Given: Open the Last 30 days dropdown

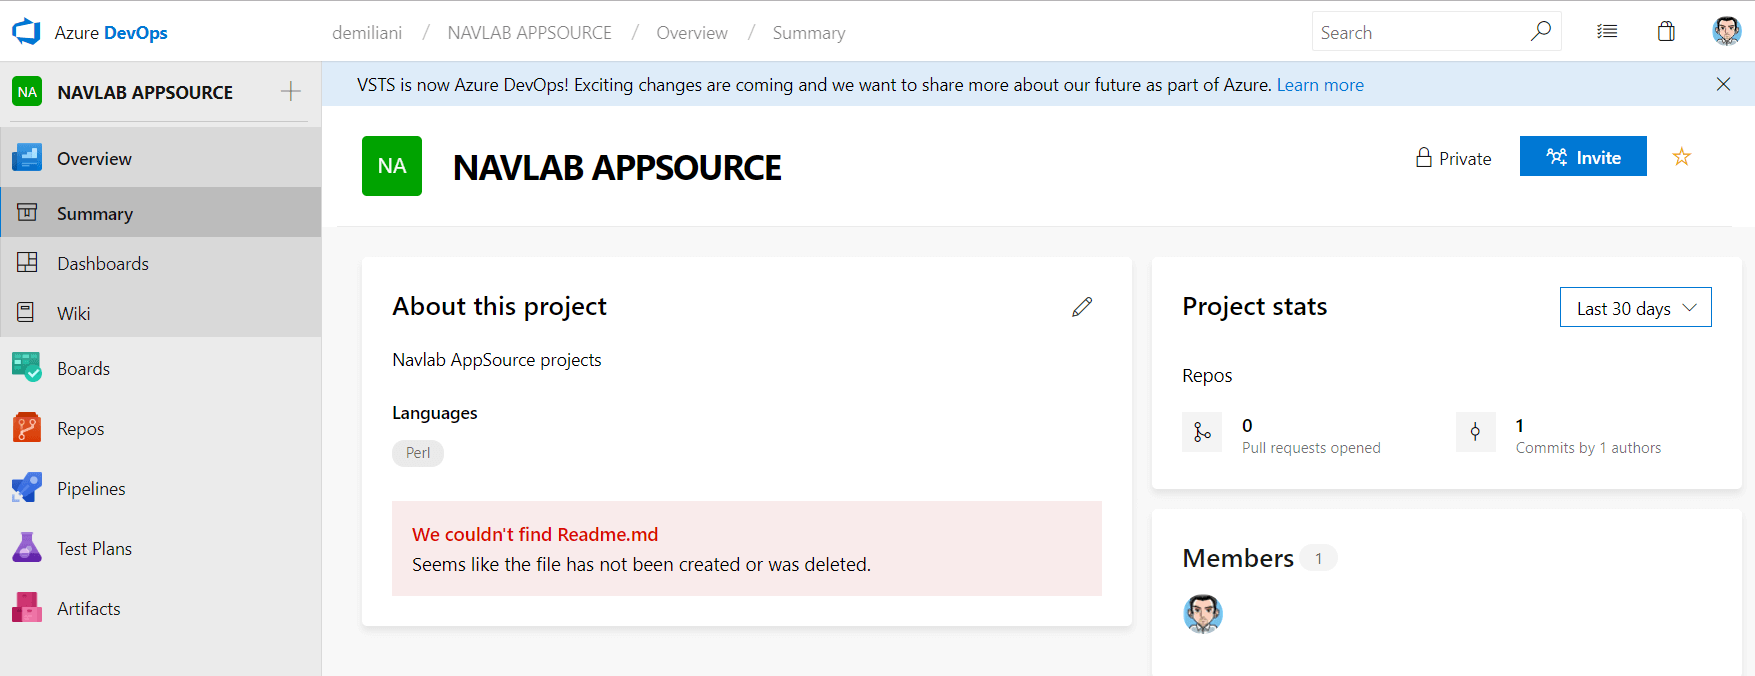Looking at the screenshot, I should [x=1636, y=307].
